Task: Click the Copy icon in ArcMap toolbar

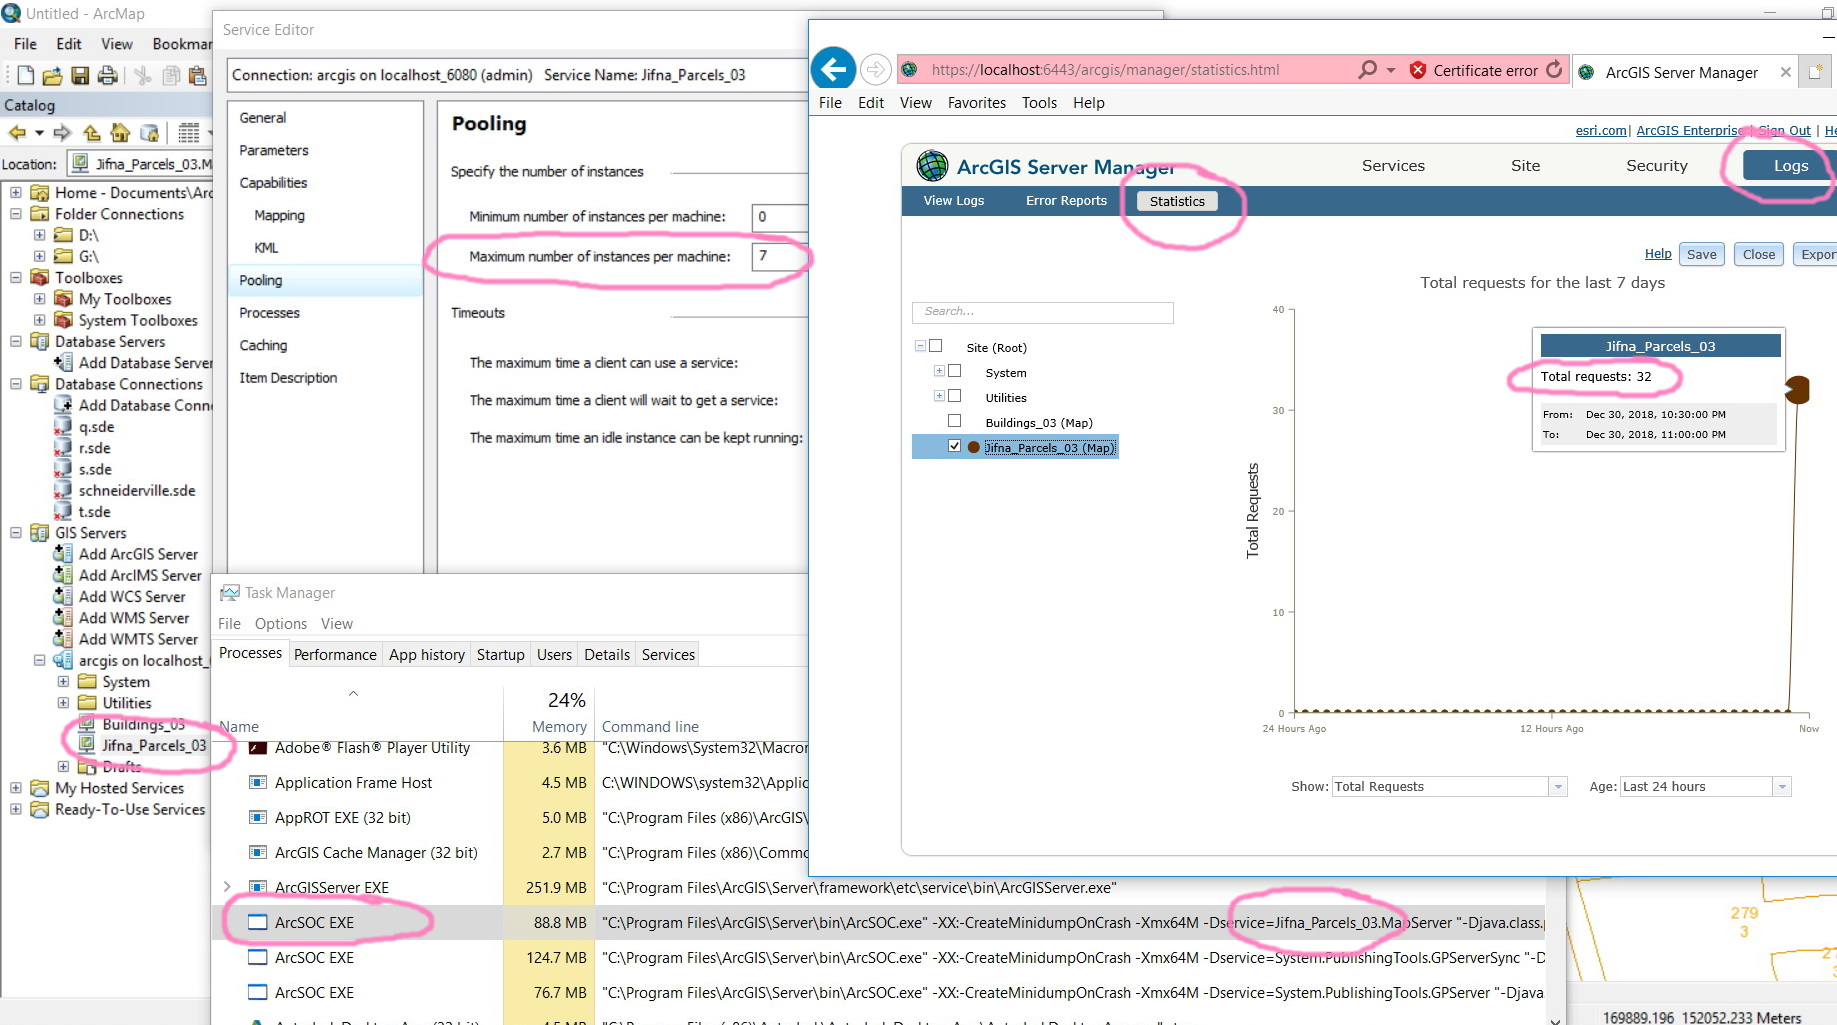Action: 171,75
